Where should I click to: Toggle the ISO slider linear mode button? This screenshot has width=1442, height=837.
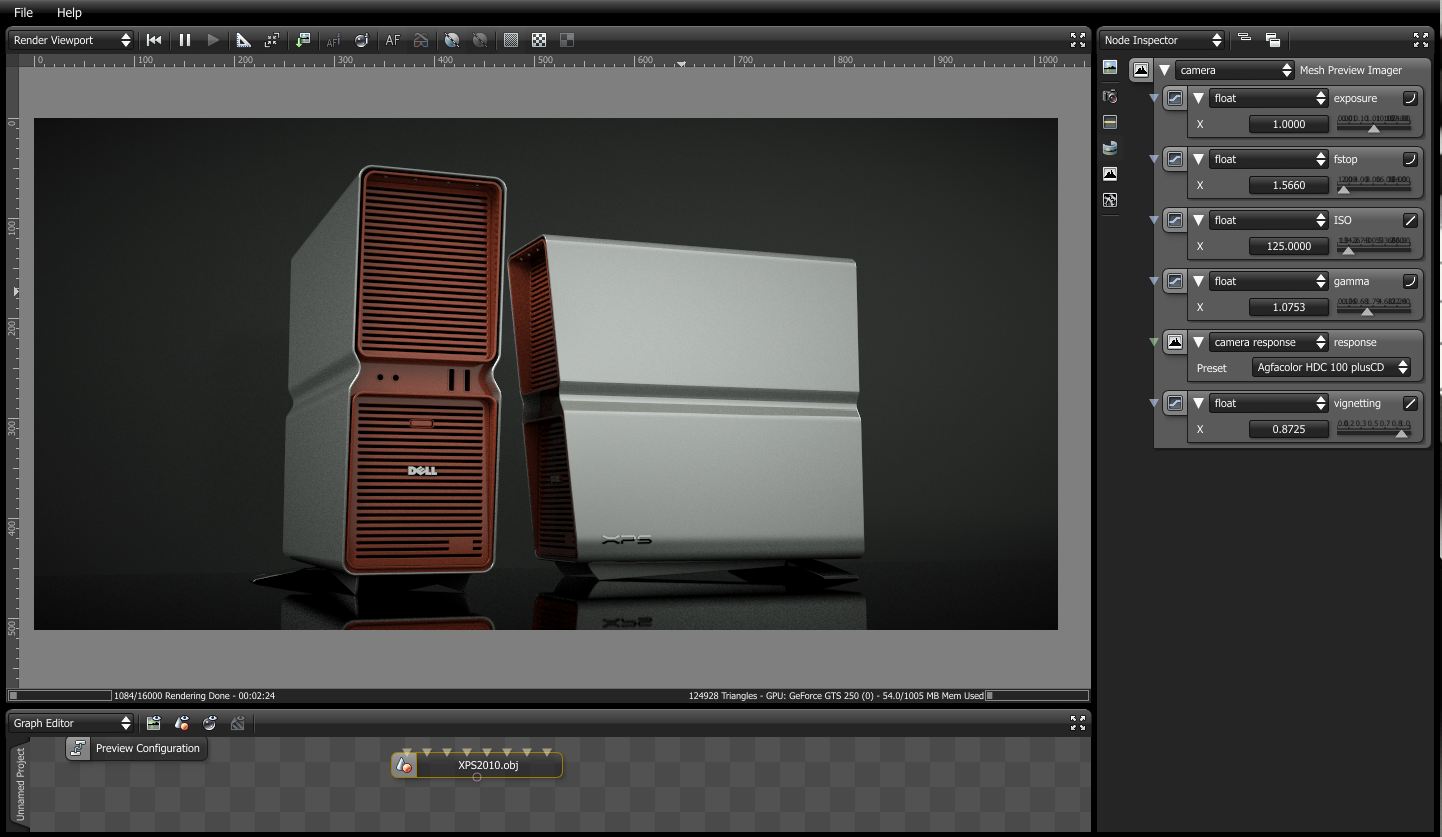[x=1410, y=220]
